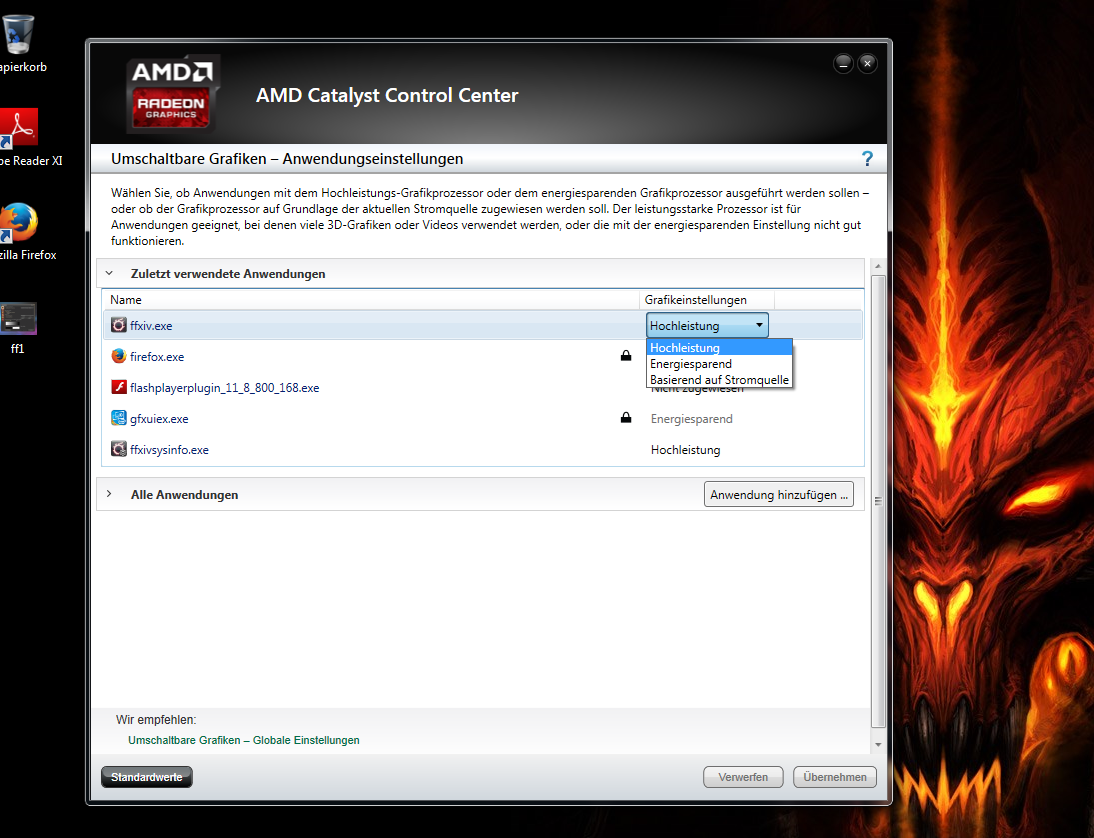Click the Verwerfen button
1094x838 pixels.
[x=743, y=777]
